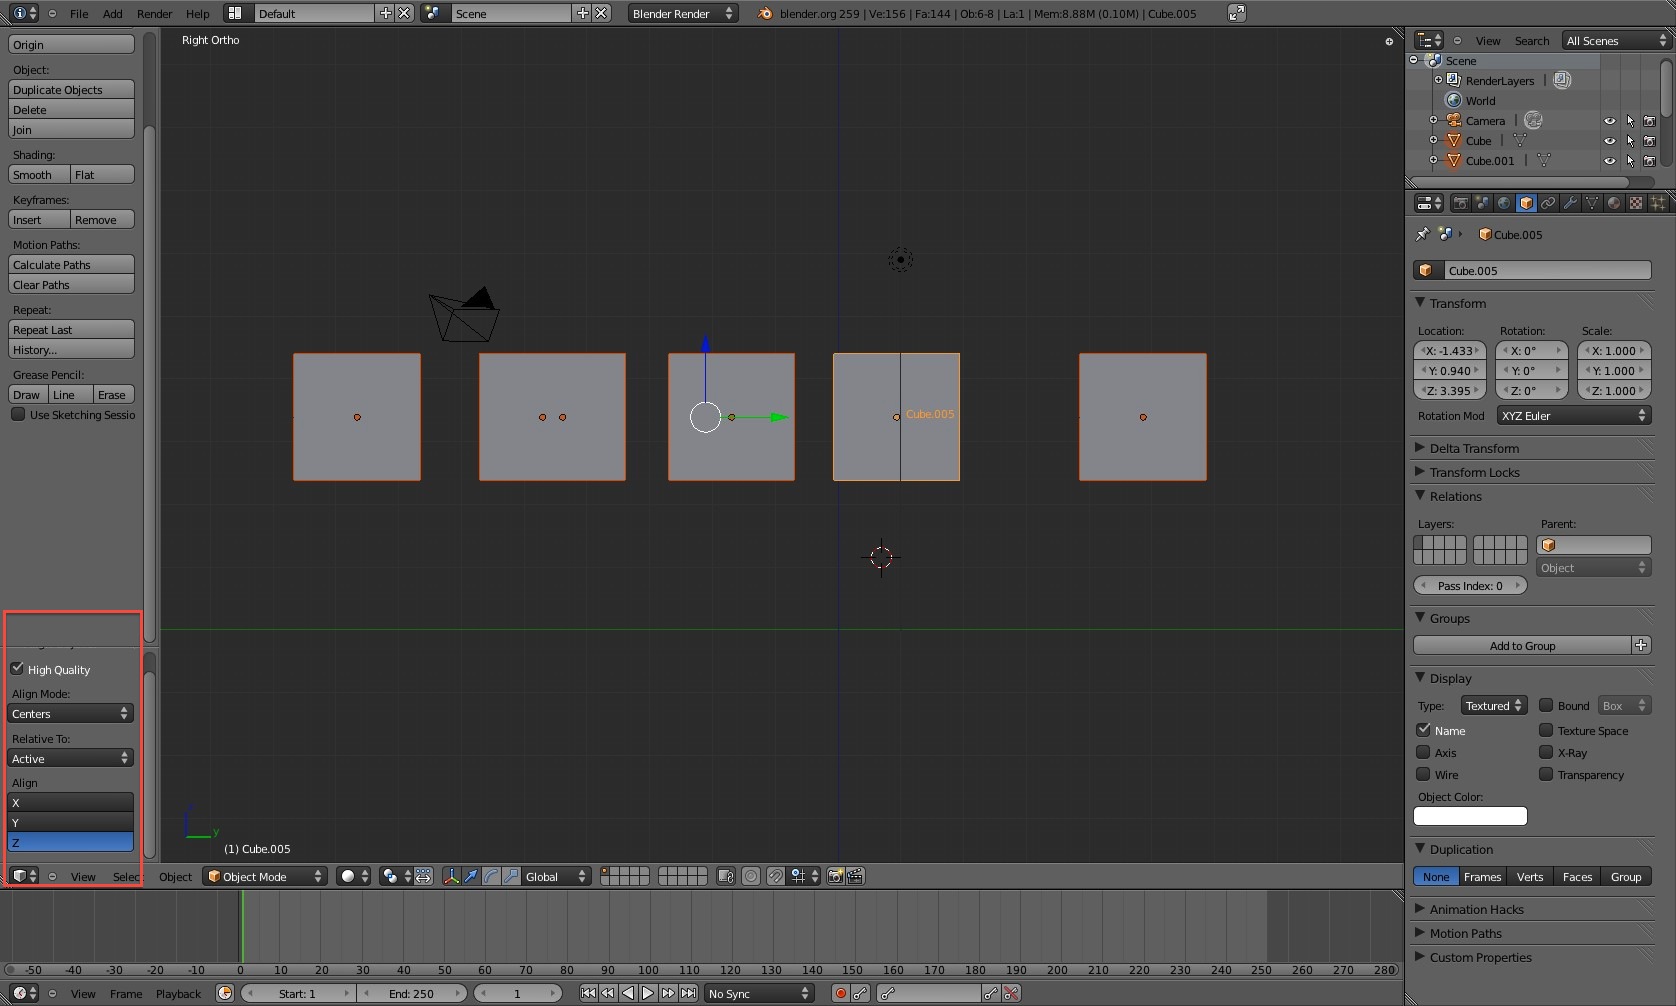Image resolution: width=1676 pixels, height=1006 pixels.
Task: Click the Join button
Action: pyautogui.click(x=71, y=129)
